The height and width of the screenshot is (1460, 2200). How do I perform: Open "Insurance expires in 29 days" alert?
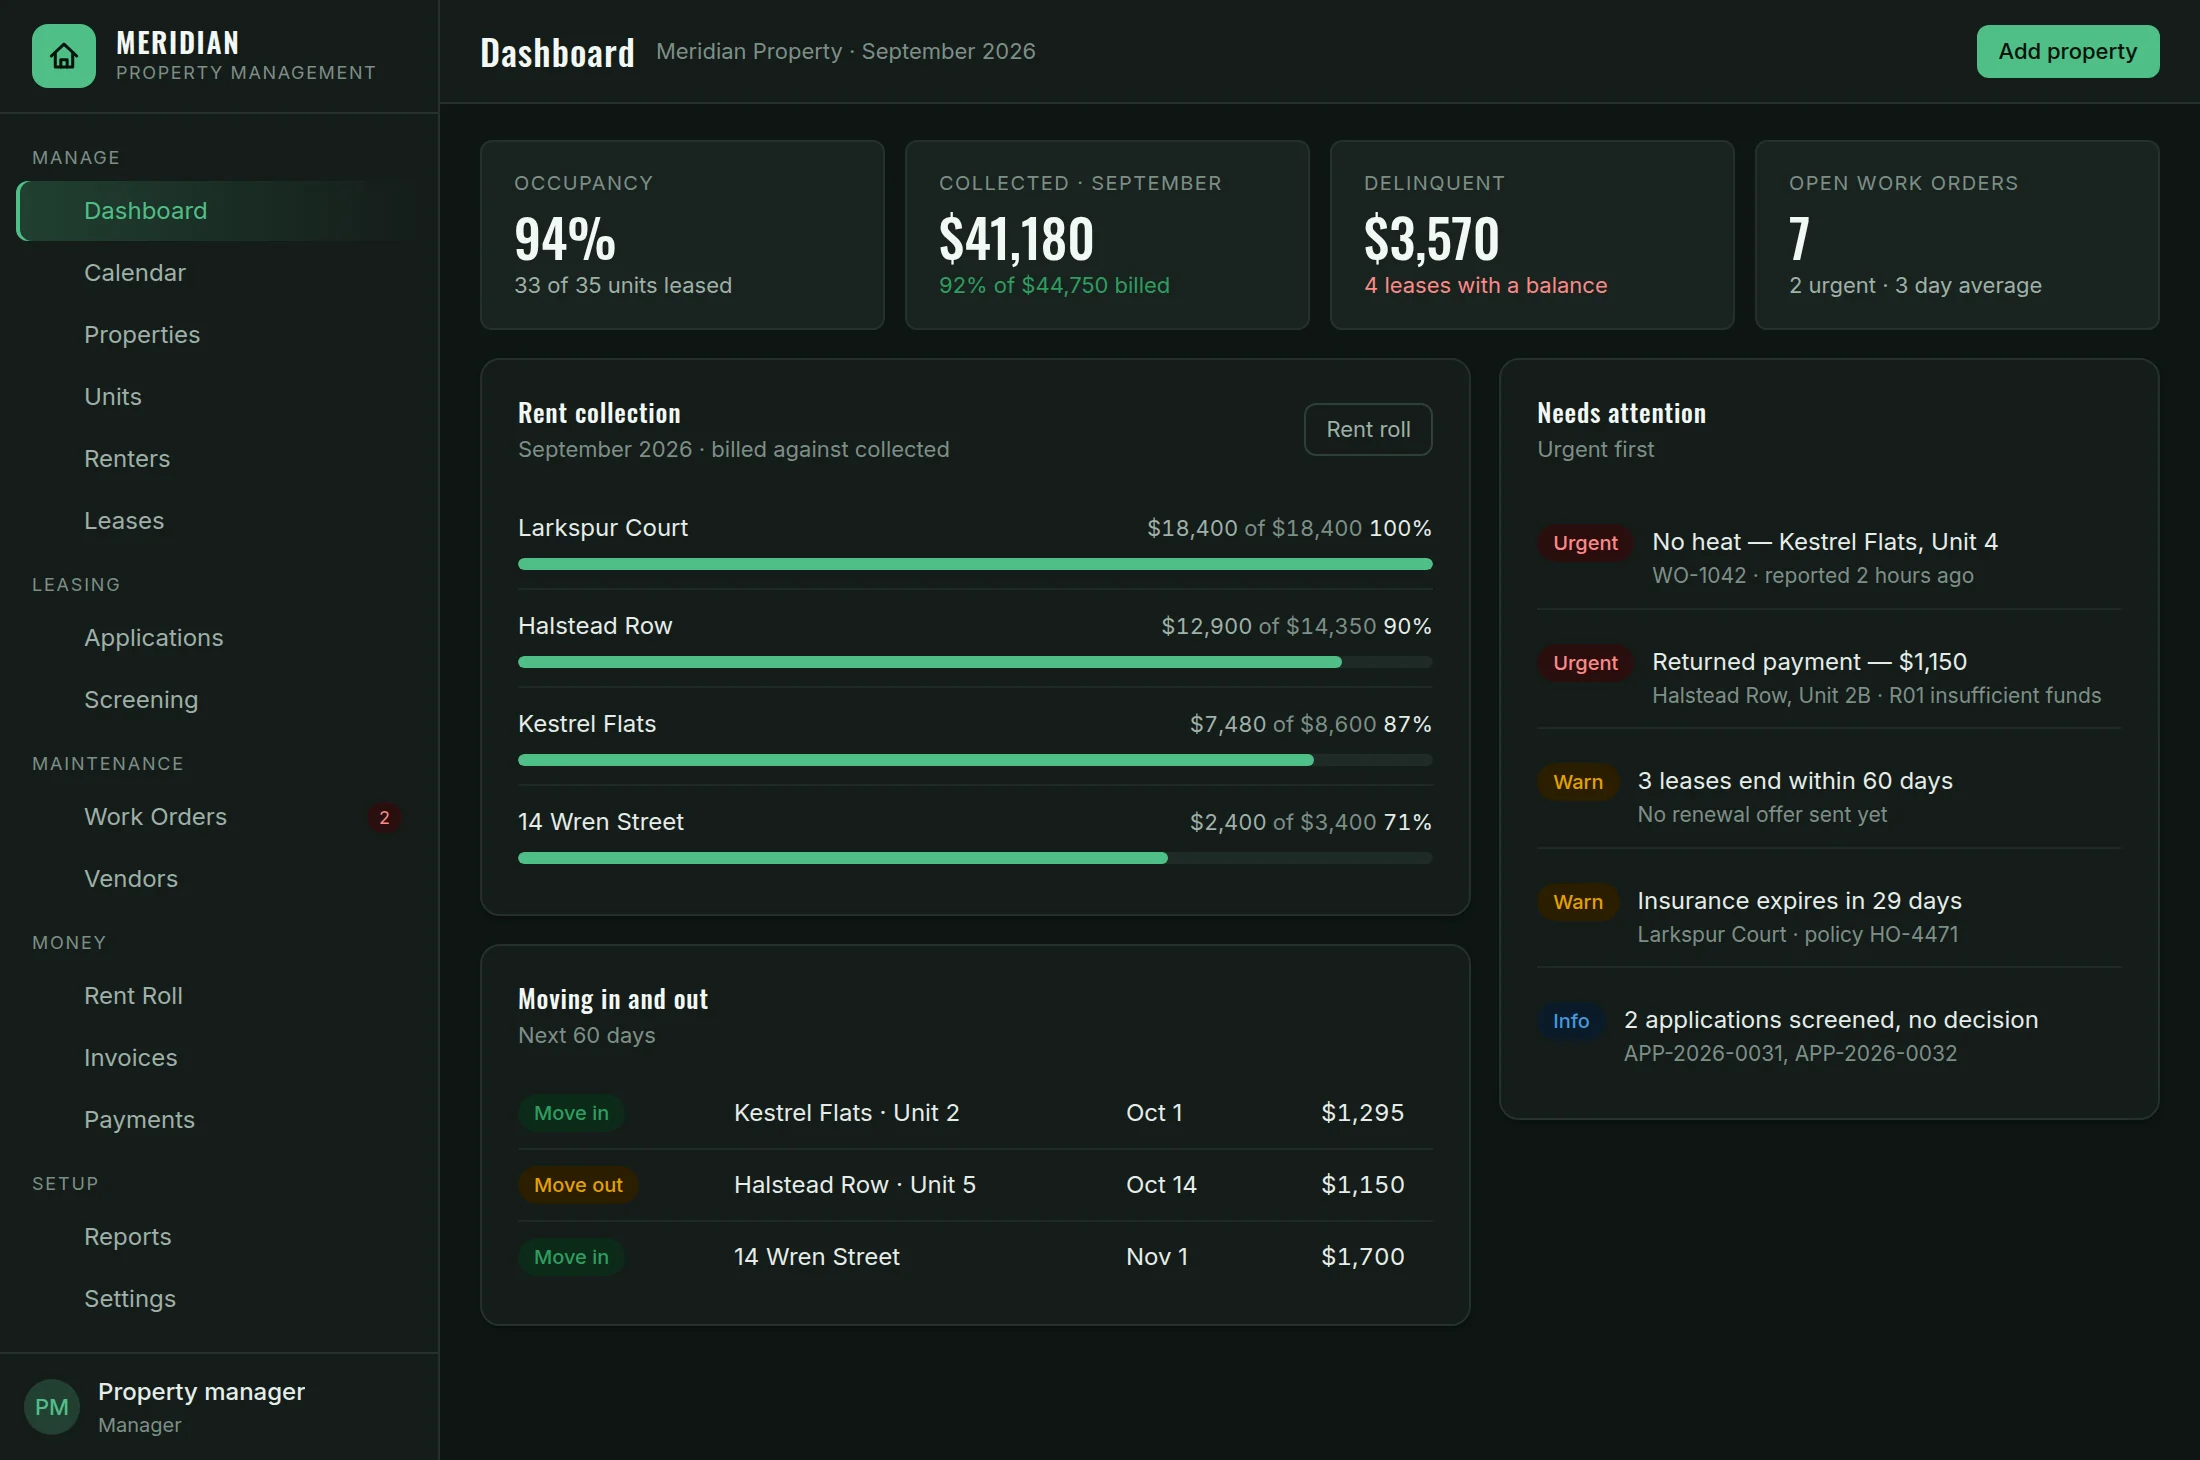click(x=1828, y=917)
